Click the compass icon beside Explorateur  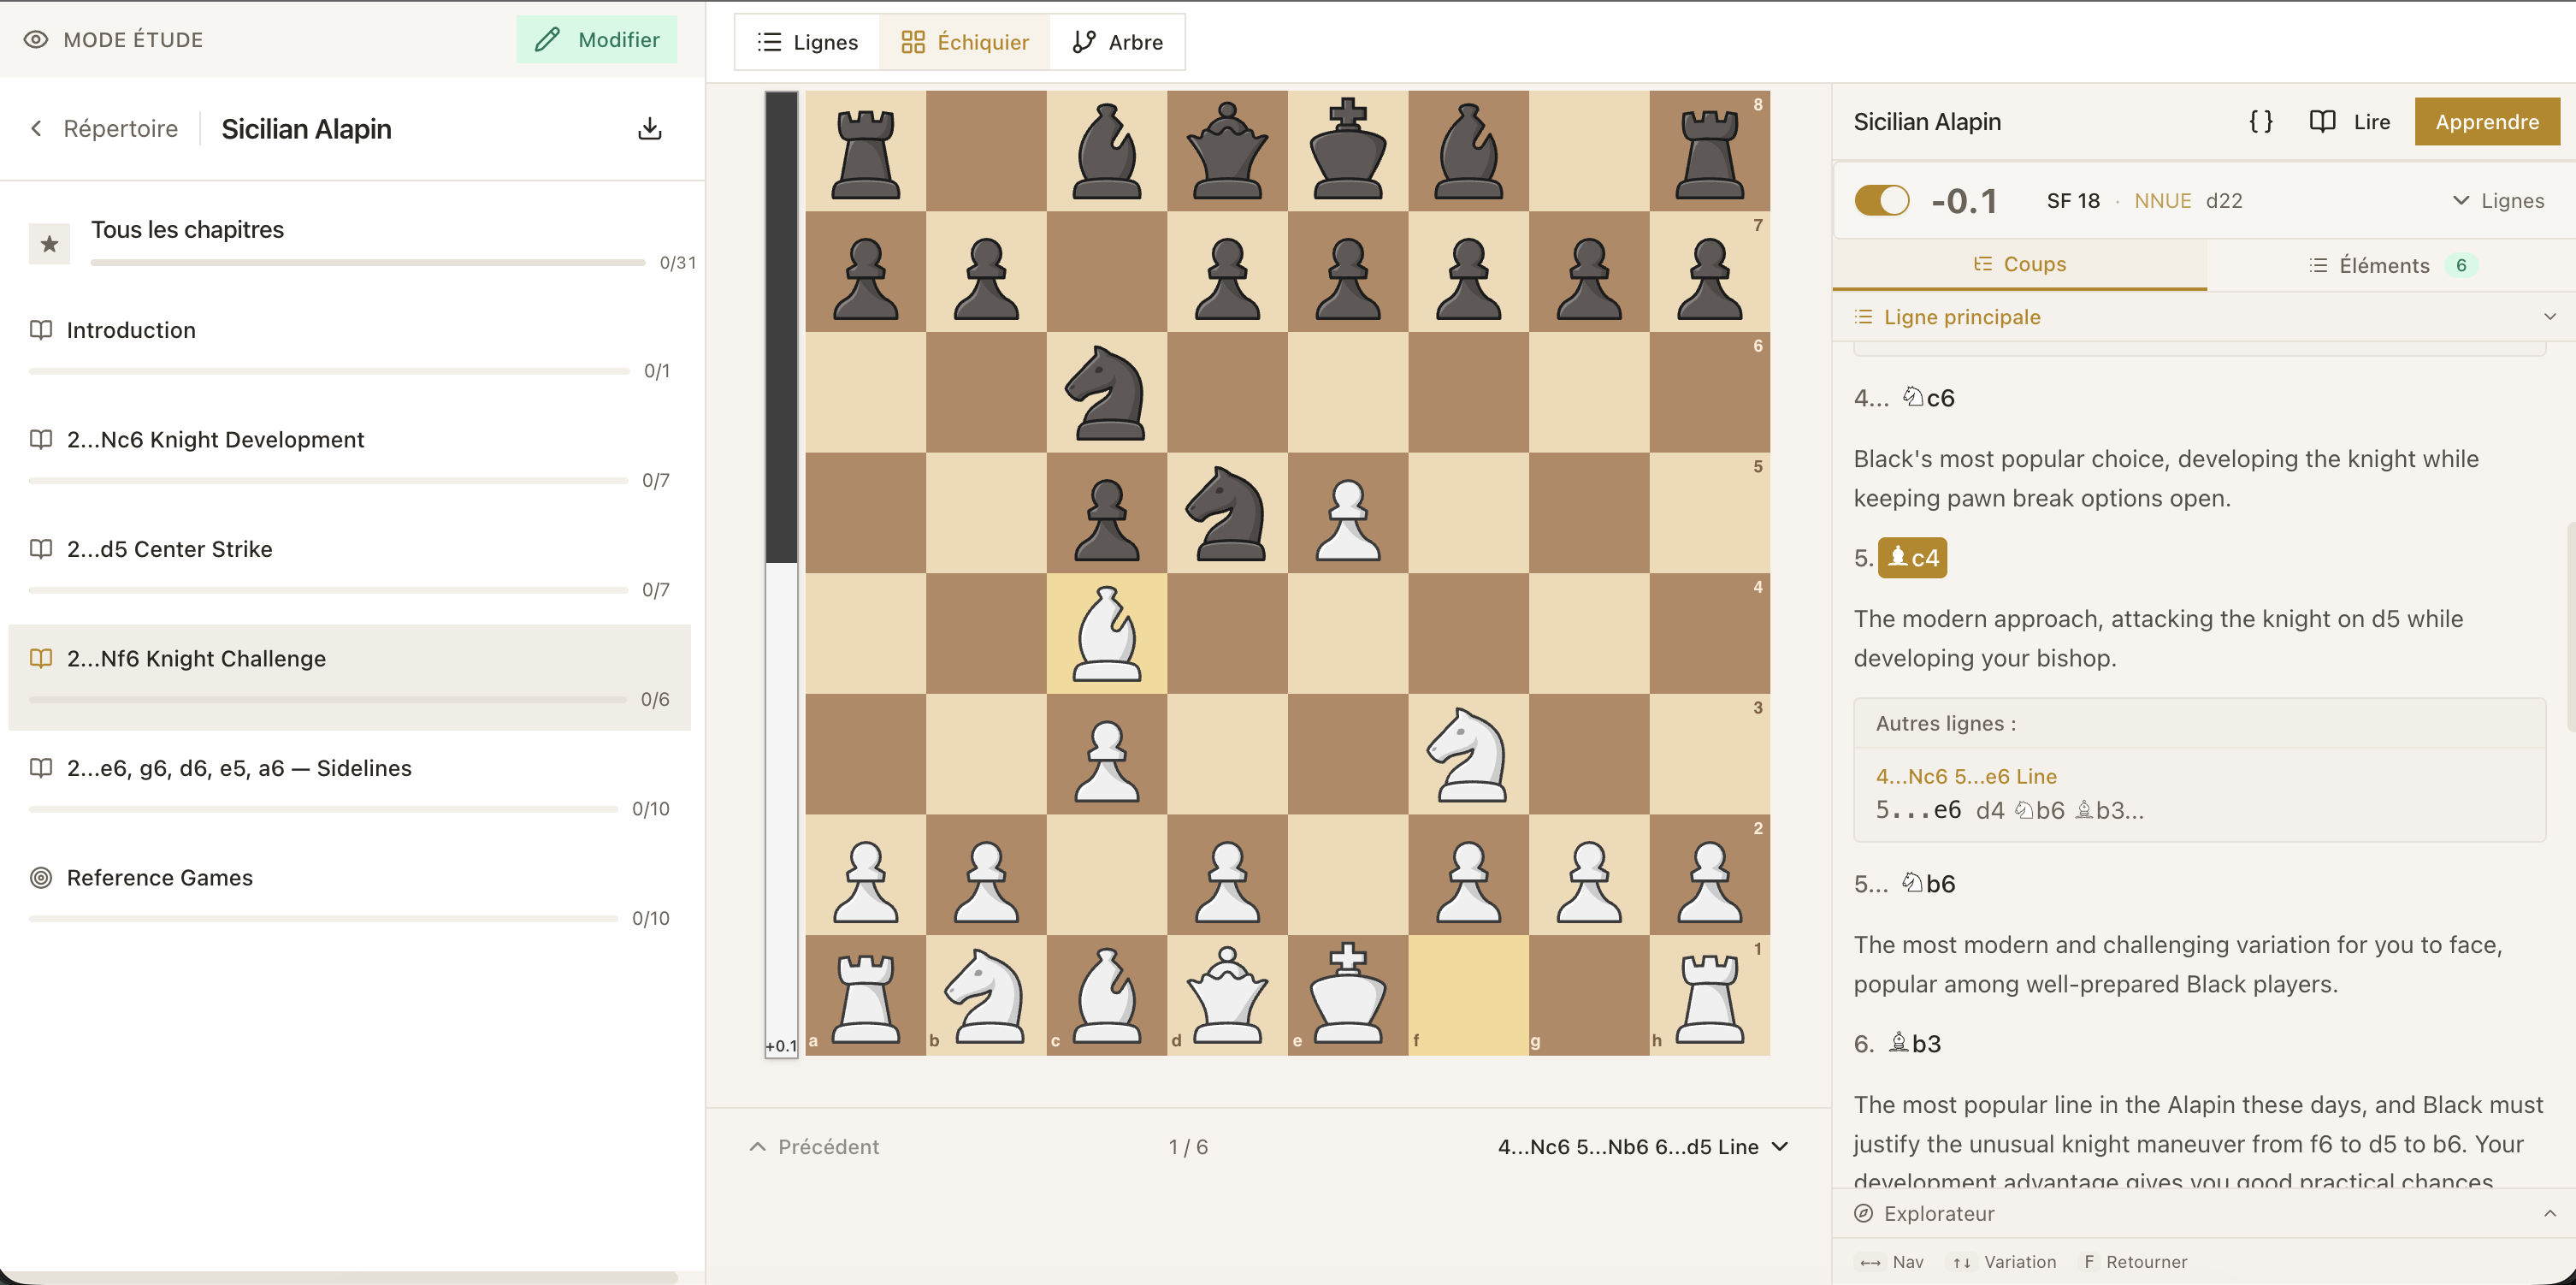coord(1863,1213)
